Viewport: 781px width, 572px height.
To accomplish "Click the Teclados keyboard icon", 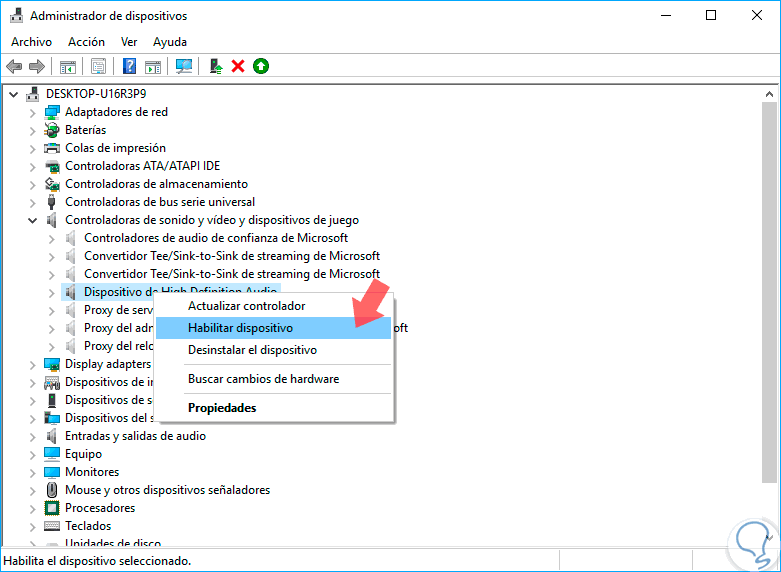I will click(x=51, y=526).
